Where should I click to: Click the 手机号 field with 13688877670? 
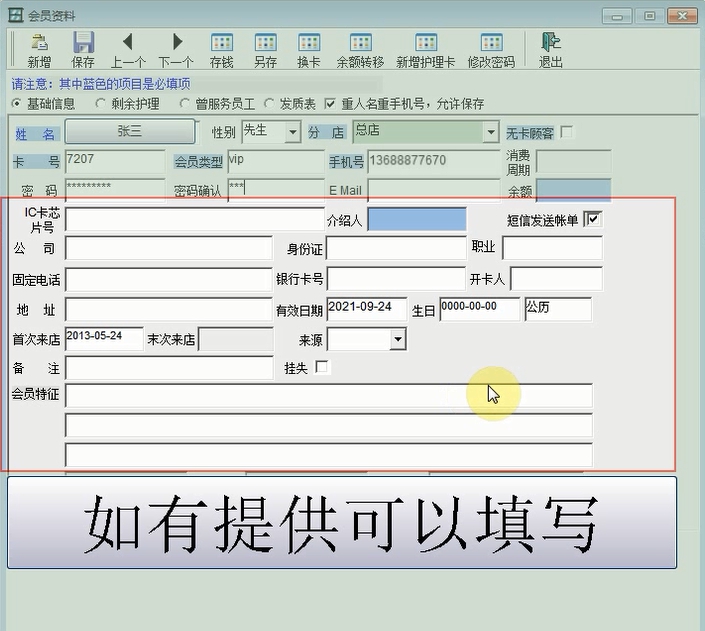tap(434, 161)
